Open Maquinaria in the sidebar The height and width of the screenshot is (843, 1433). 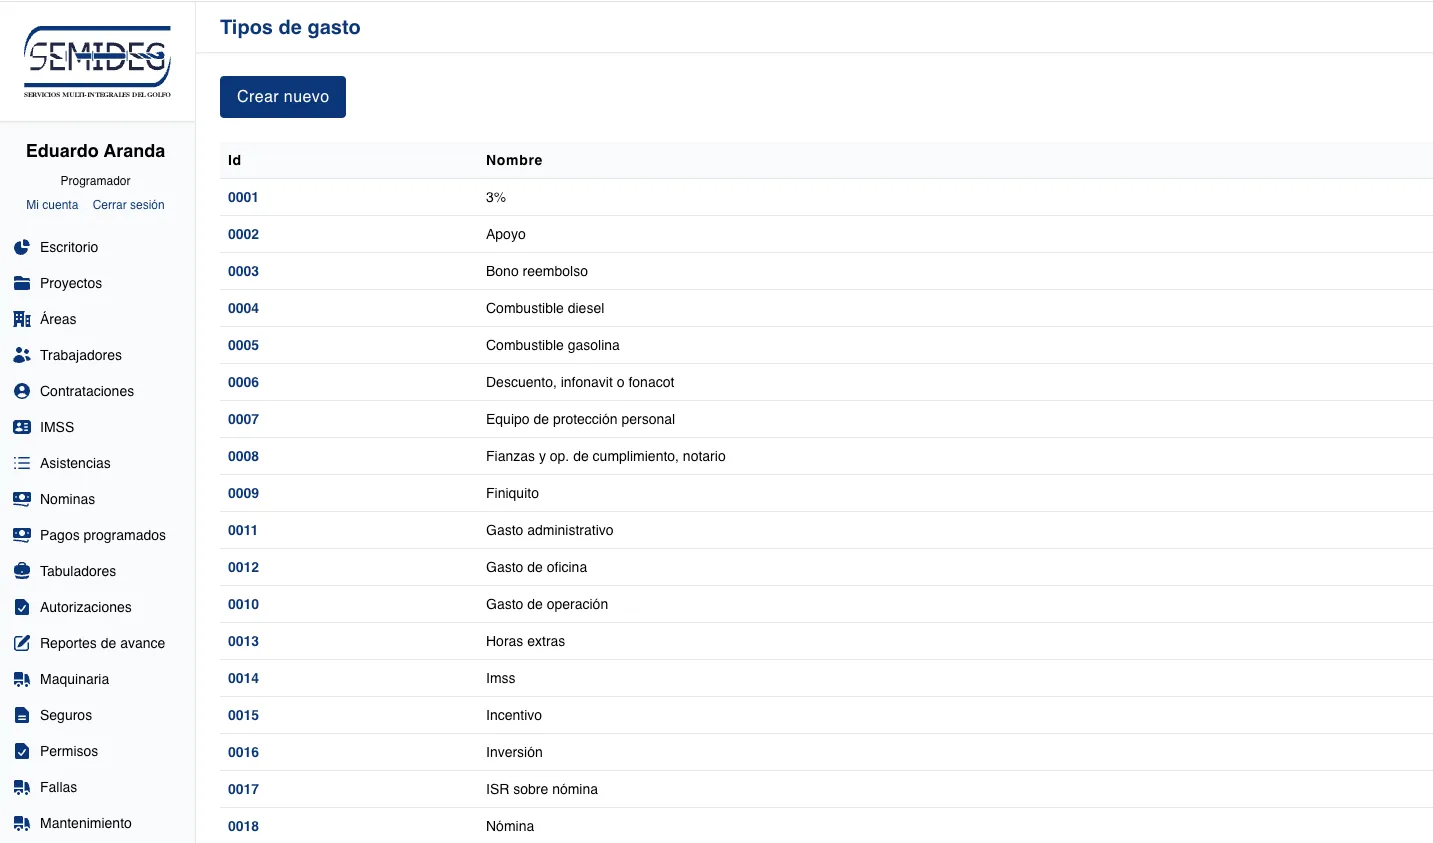[x=74, y=679]
